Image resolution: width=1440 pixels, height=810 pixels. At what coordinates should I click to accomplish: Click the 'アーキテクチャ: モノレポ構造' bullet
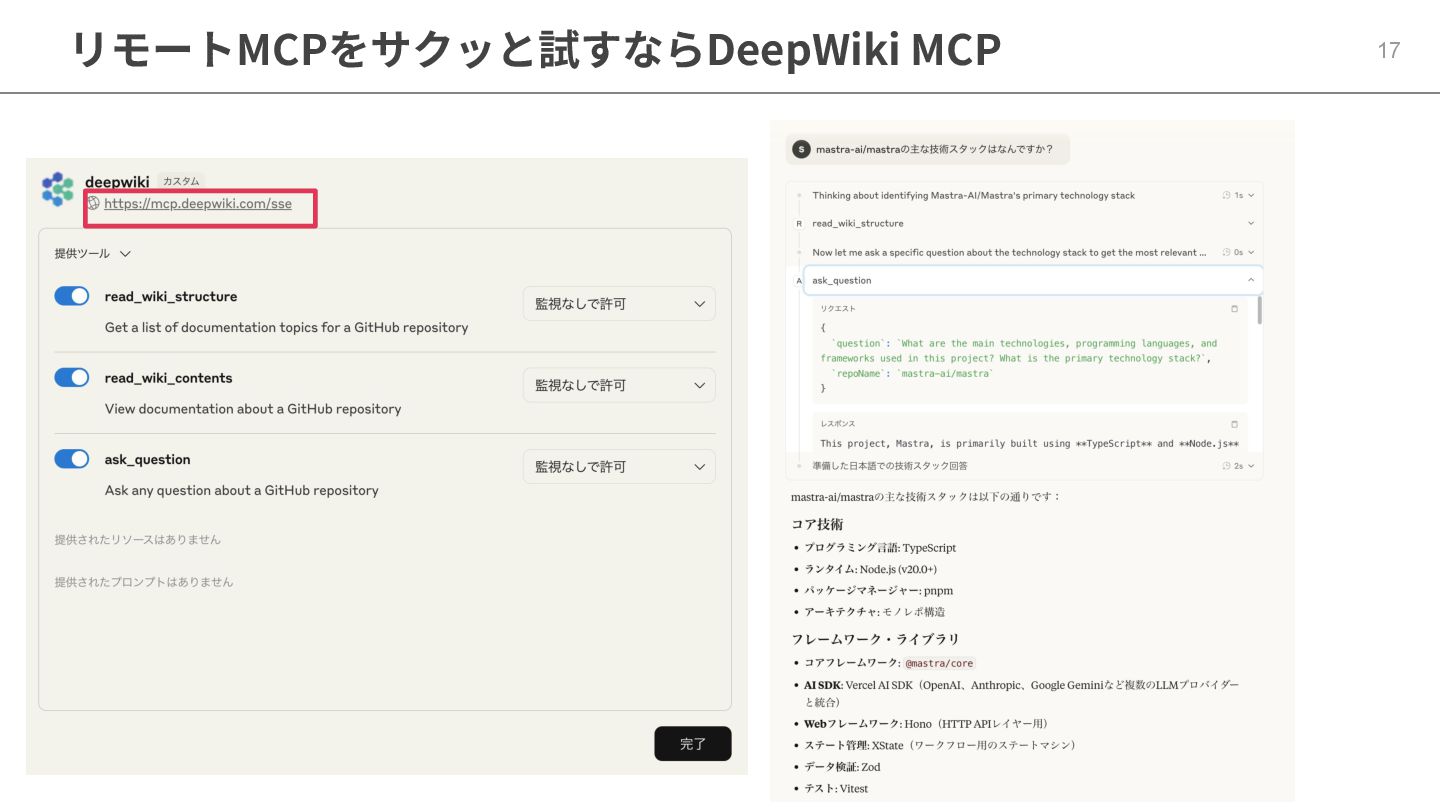tap(875, 612)
